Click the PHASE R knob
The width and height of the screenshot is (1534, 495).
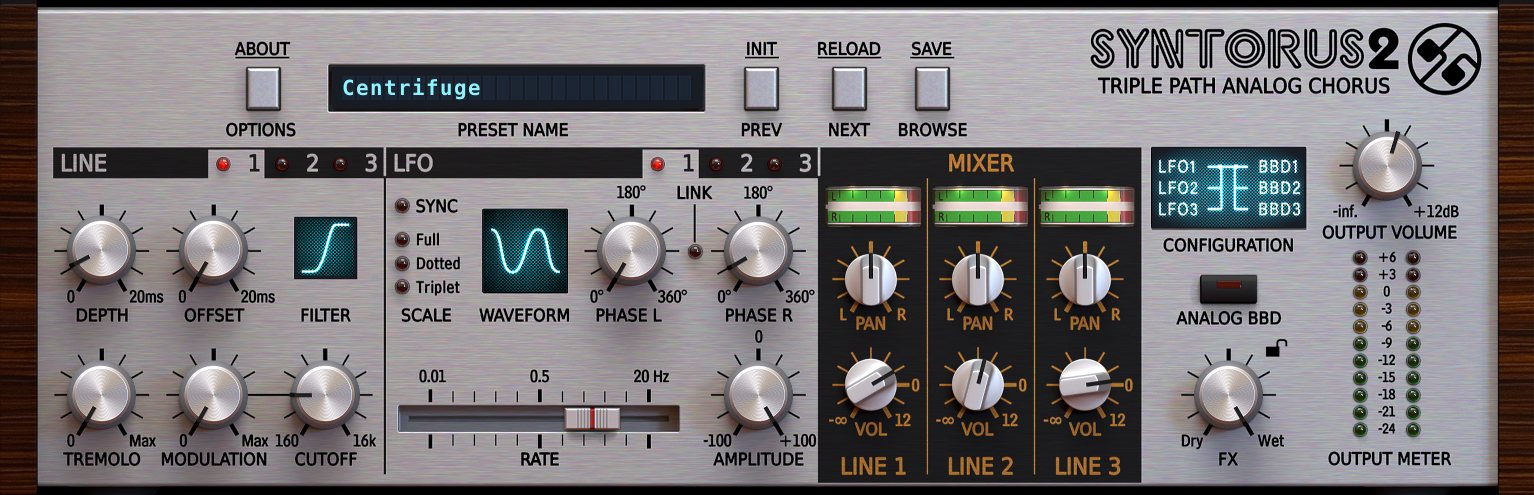[757, 250]
